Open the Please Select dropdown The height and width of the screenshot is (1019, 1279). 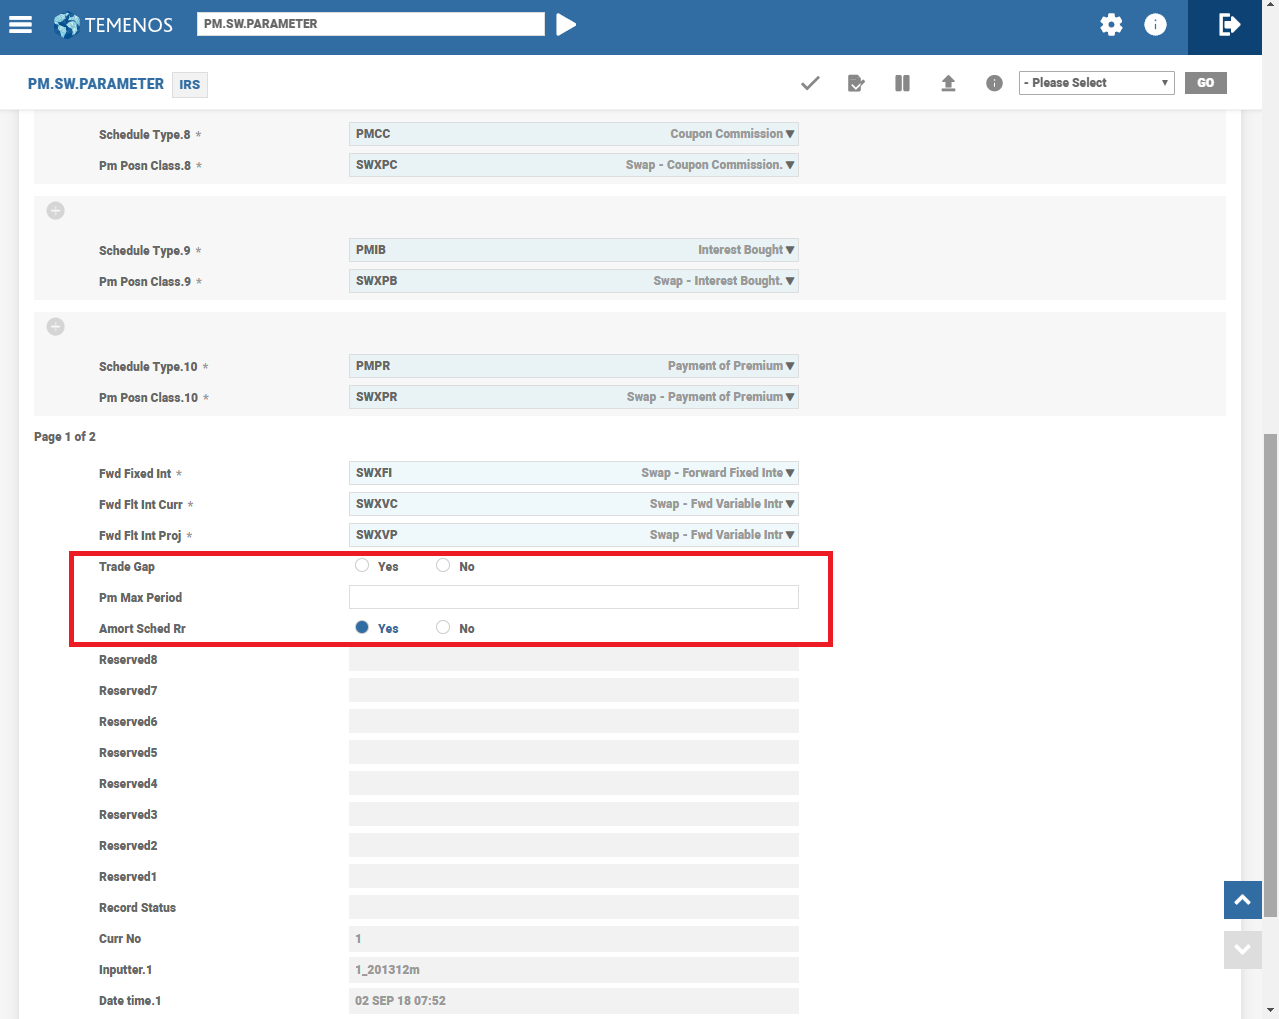coord(1096,83)
